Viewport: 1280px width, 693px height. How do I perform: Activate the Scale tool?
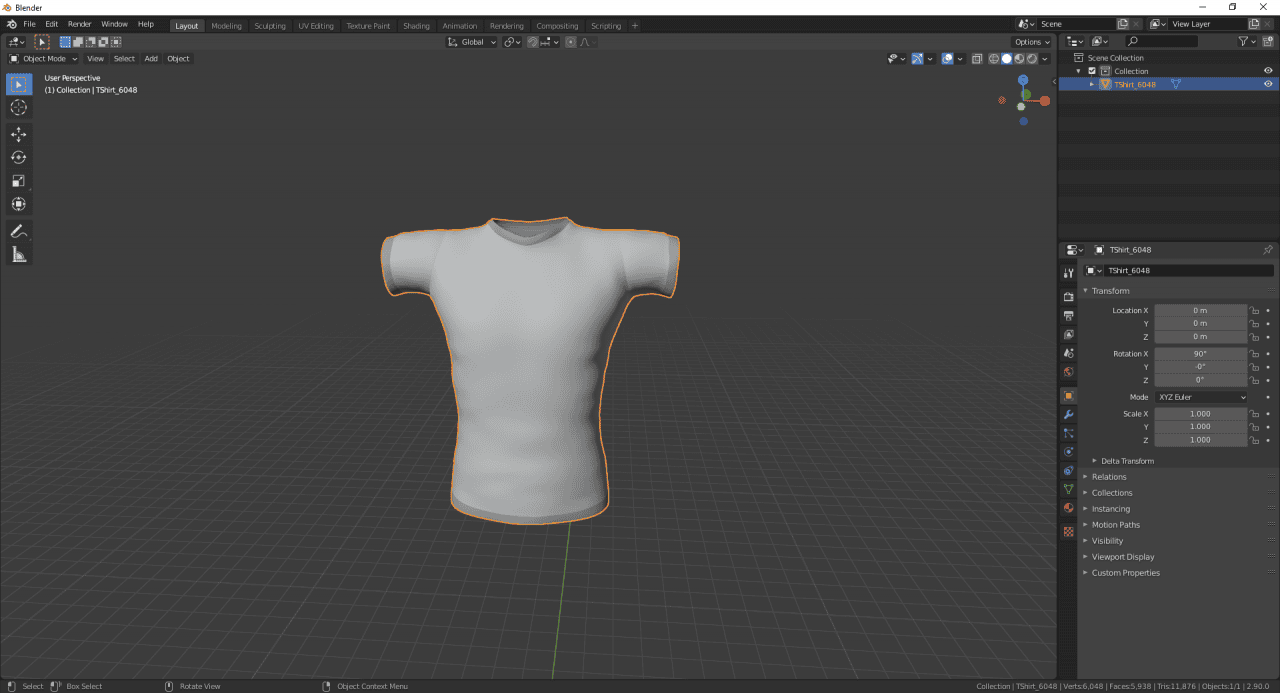(x=18, y=180)
